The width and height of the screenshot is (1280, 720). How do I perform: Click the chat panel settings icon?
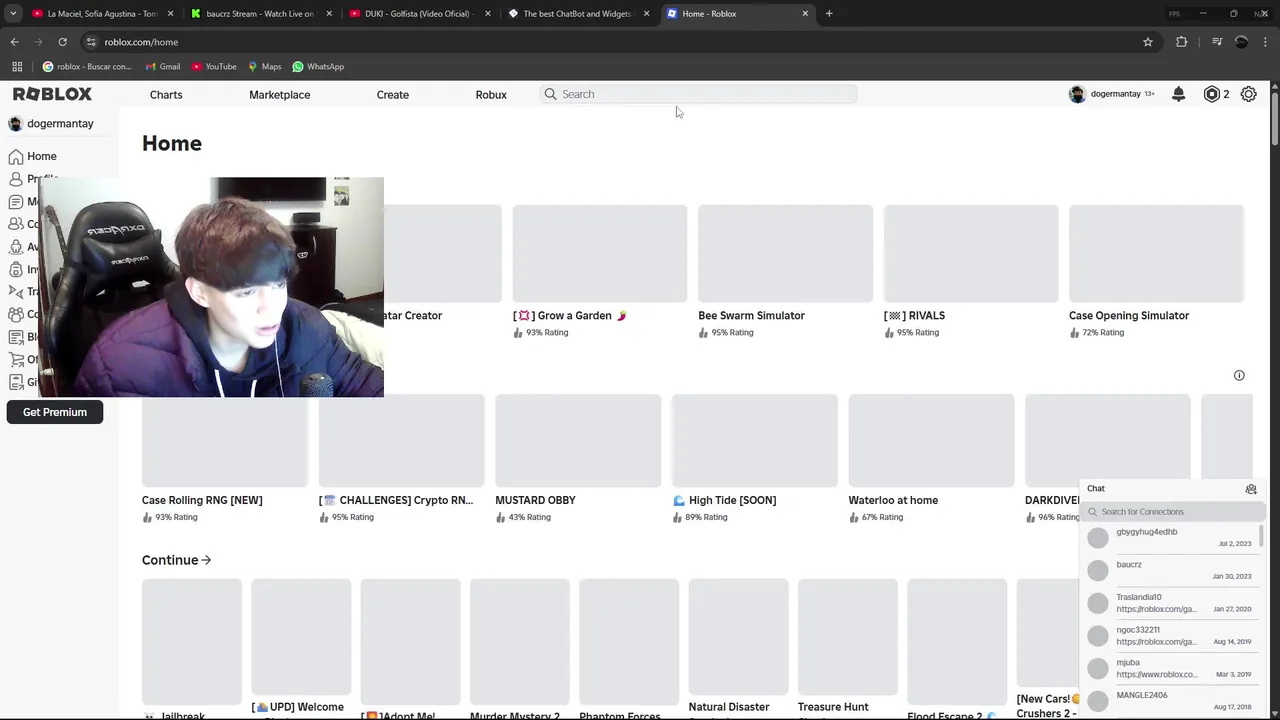(x=1251, y=489)
